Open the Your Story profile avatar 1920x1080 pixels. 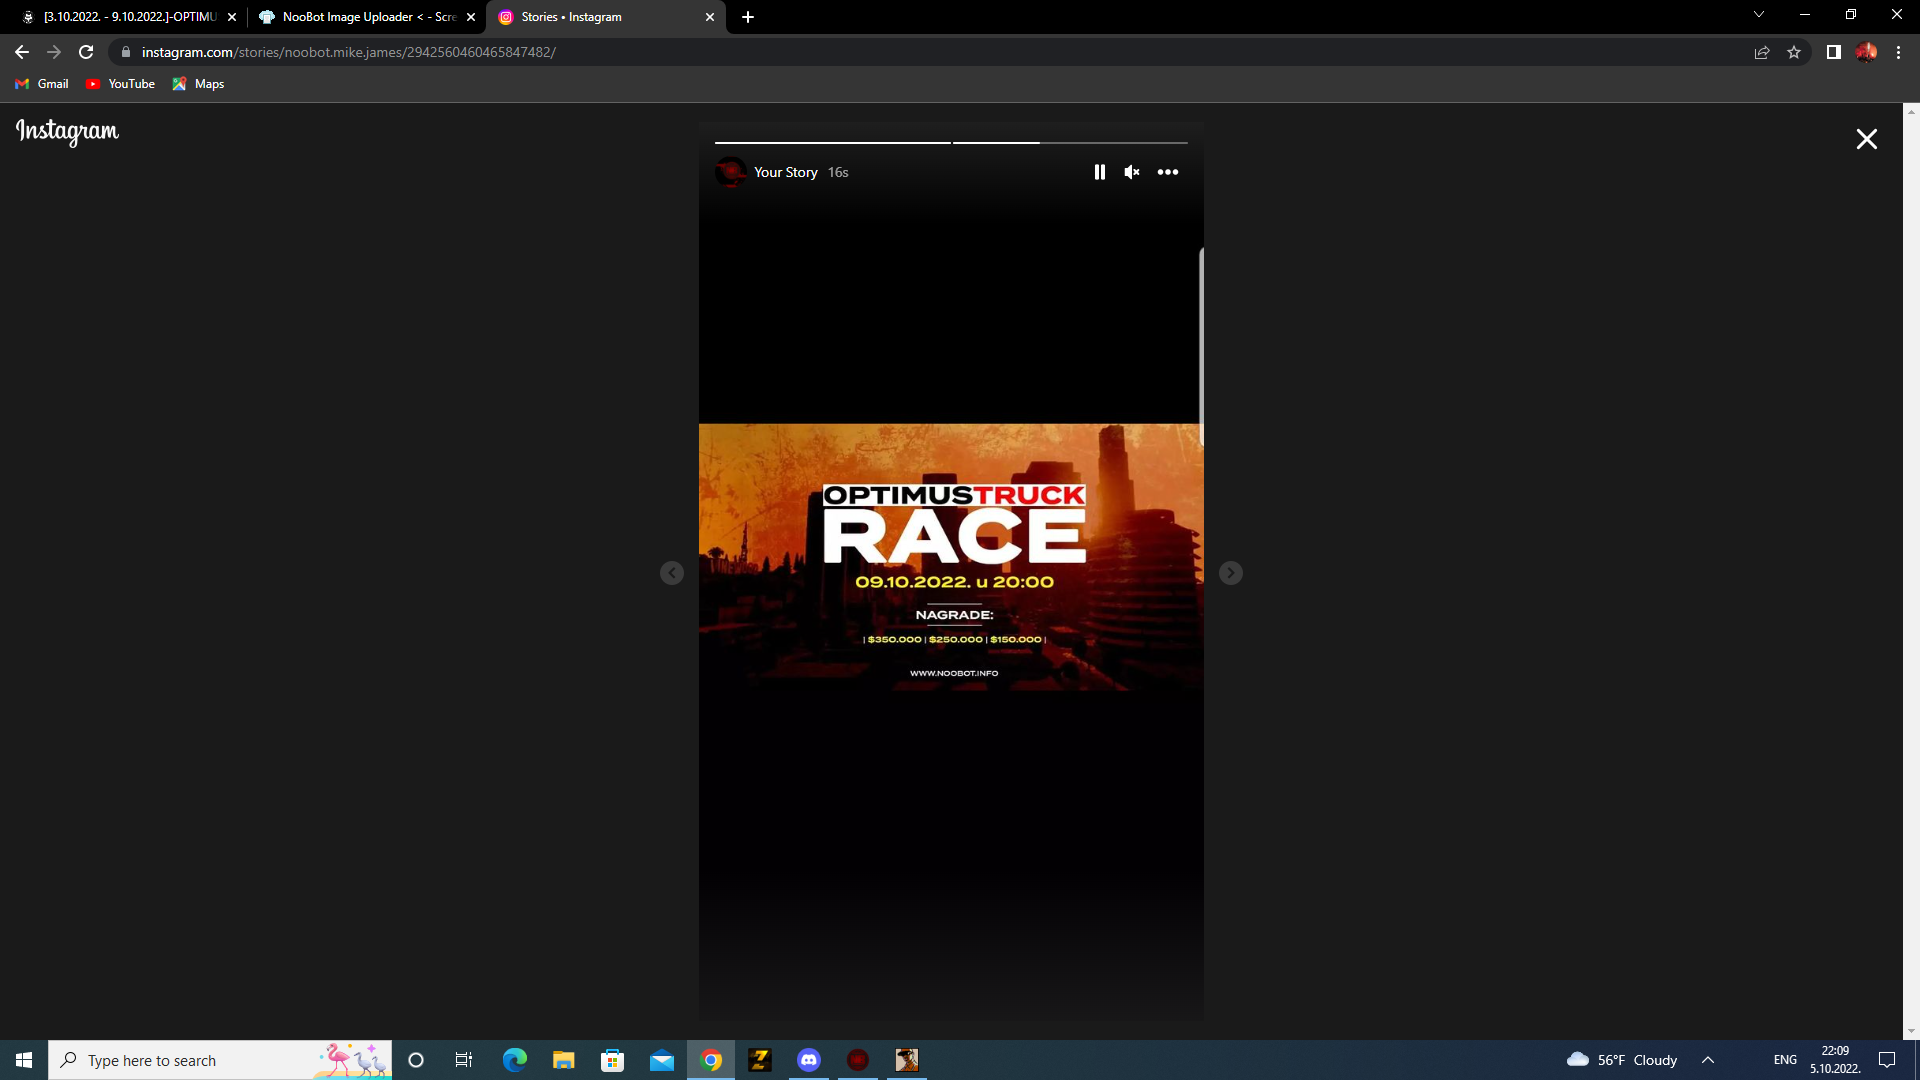730,172
